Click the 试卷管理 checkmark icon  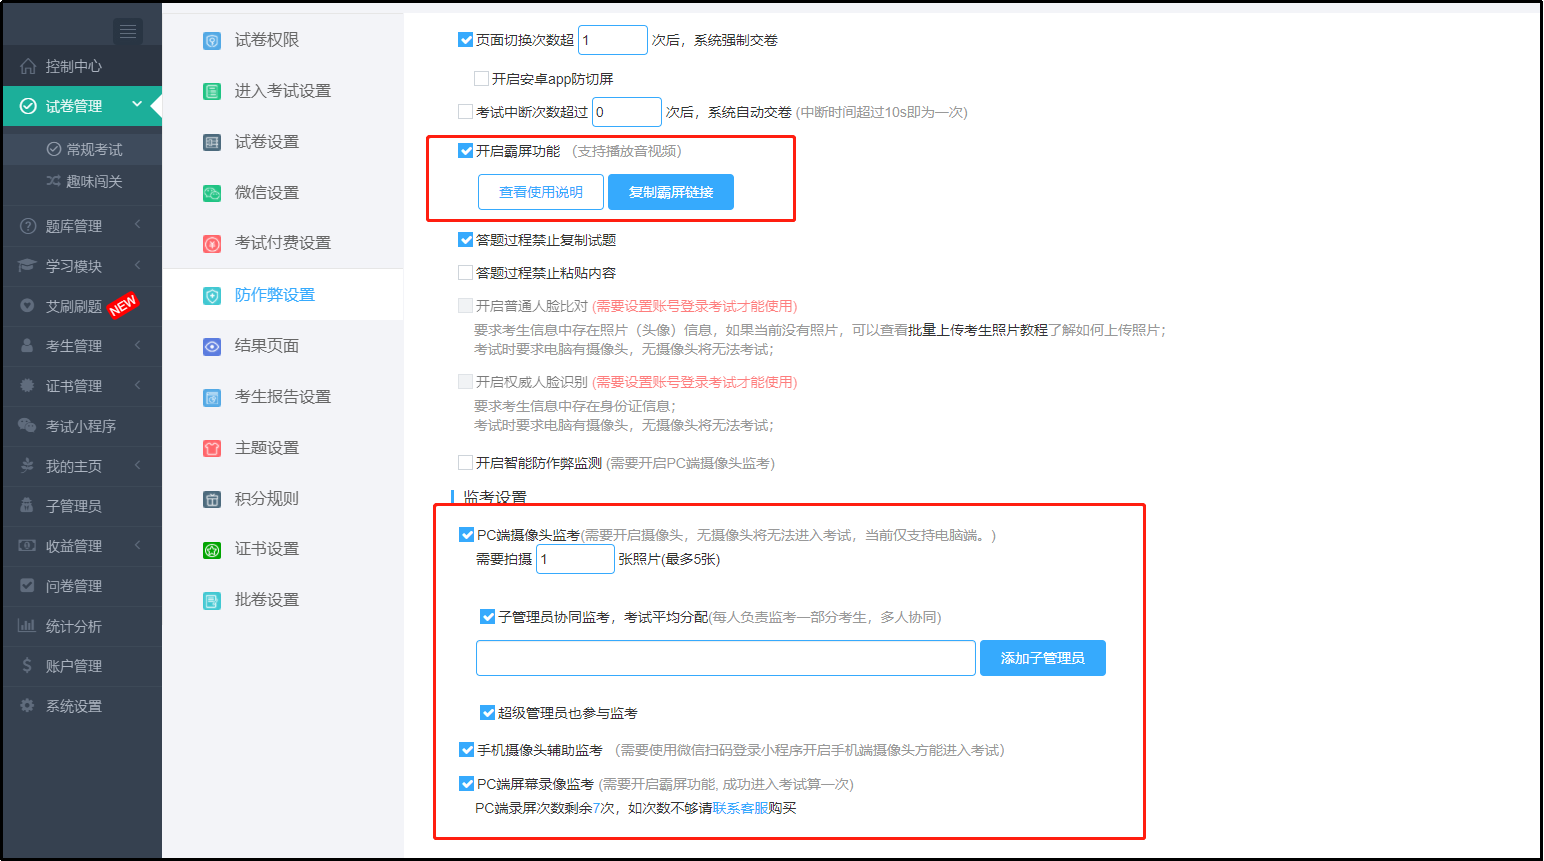pyautogui.click(x=28, y=106)
